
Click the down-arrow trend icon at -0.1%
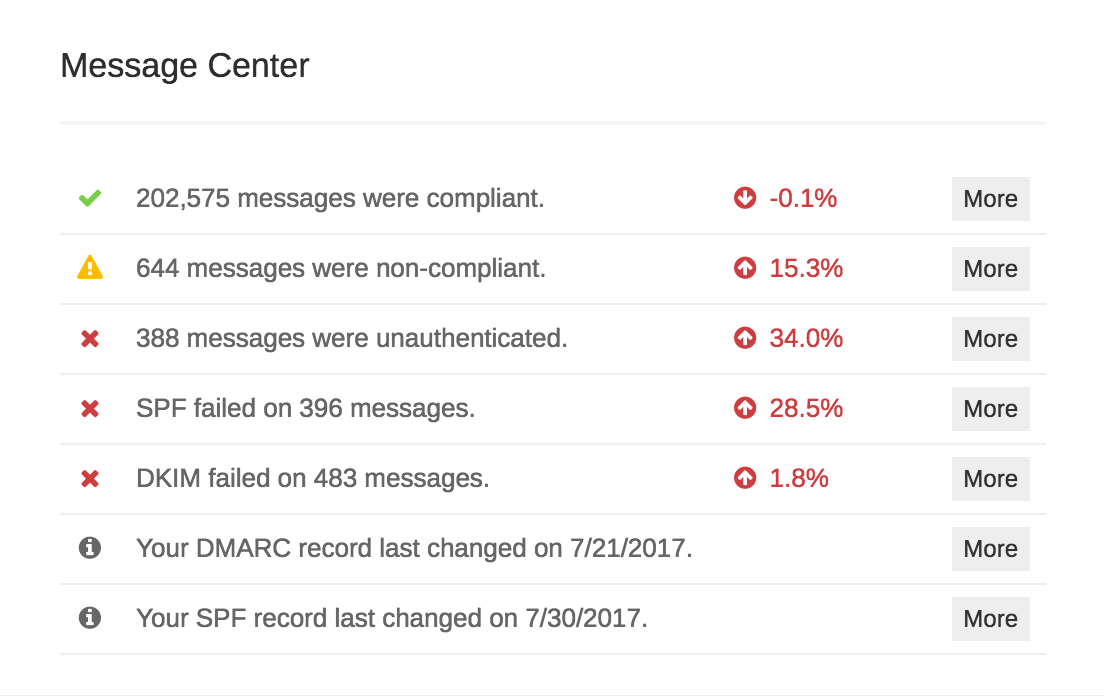click(745, 198)
